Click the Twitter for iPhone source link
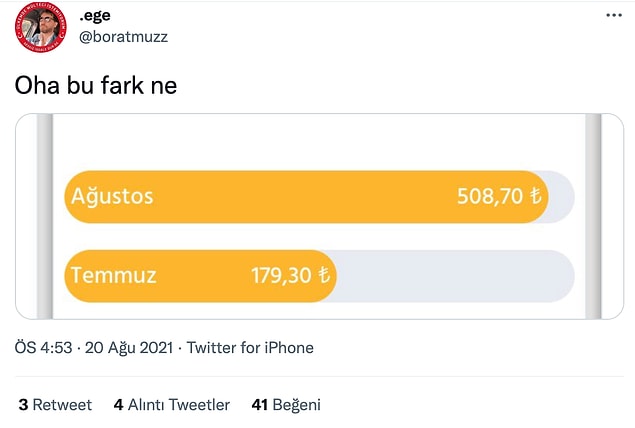The height and width of the screenshot is (428, 635). click(x=250, y=348)
